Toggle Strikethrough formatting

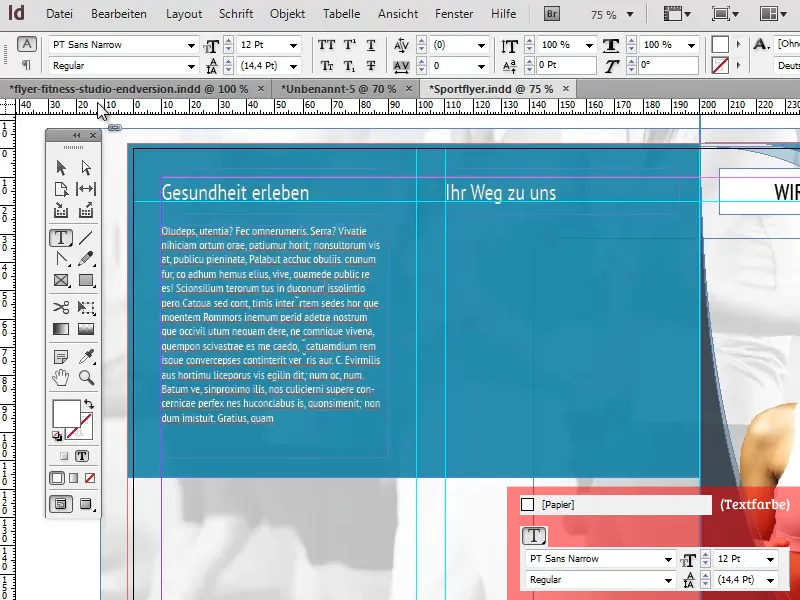point(371,65)
